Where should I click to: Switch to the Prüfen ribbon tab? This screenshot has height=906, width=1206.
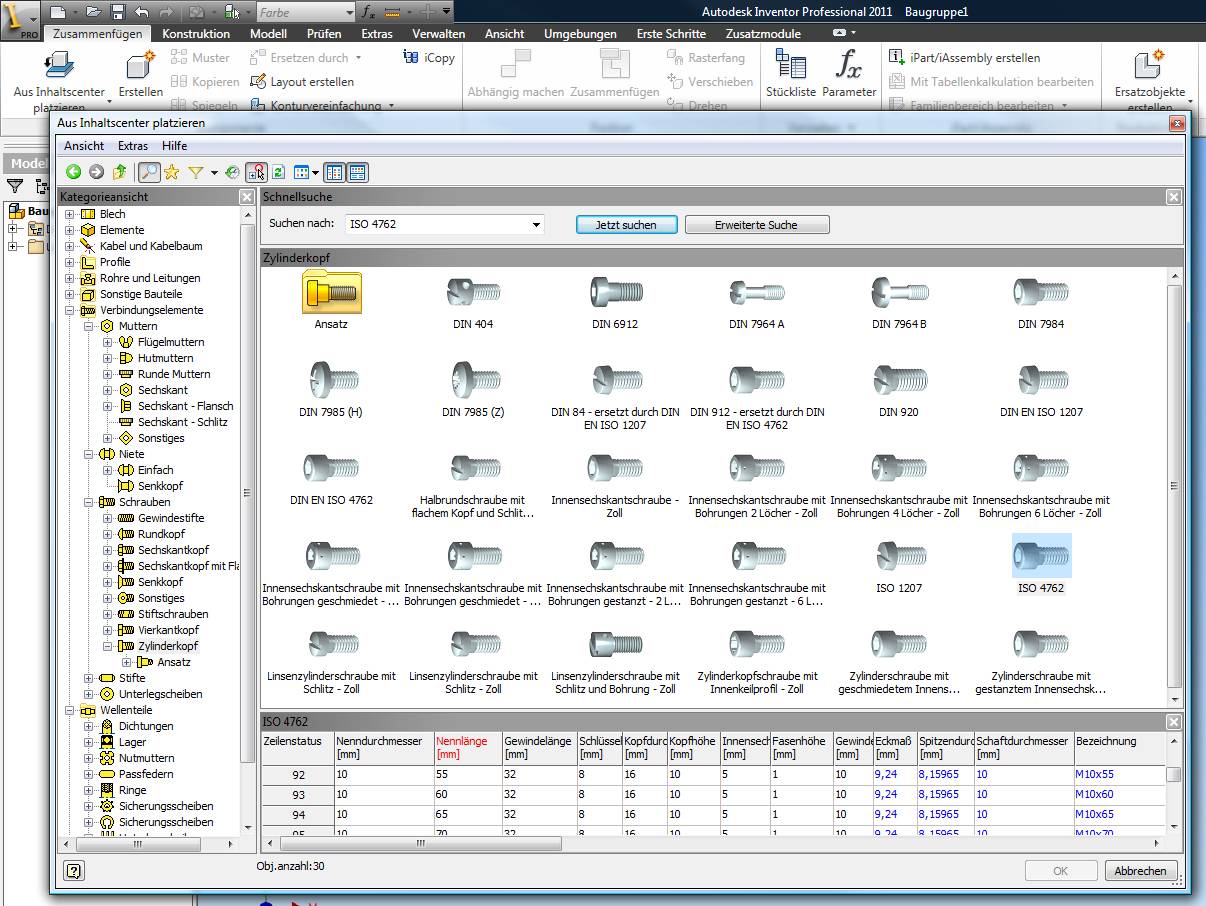324,34
